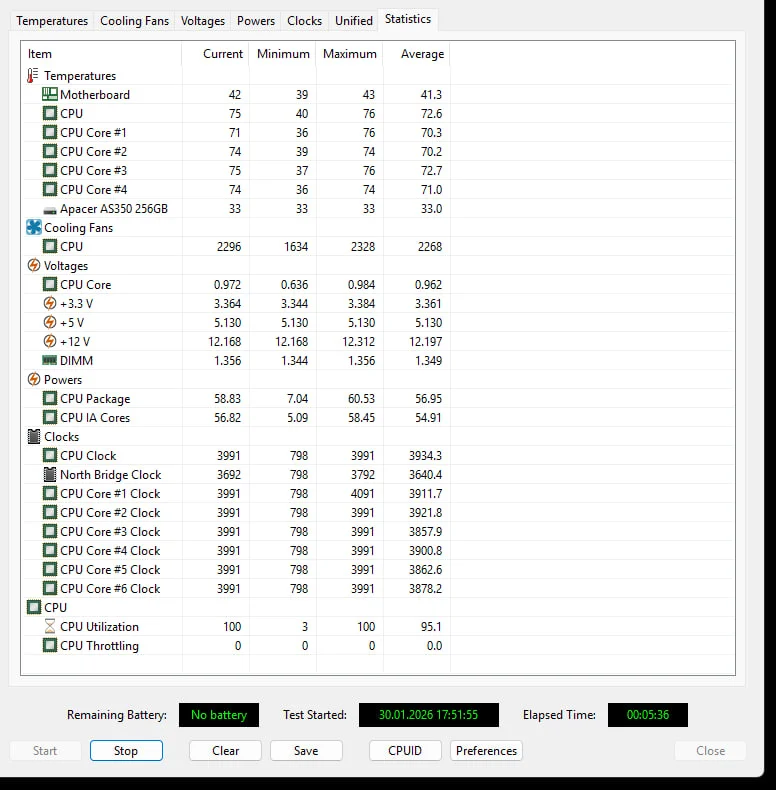Click the Powers section lightning icon
The height and width of the screenshot is (790, 776).
[x=33, y=380]
